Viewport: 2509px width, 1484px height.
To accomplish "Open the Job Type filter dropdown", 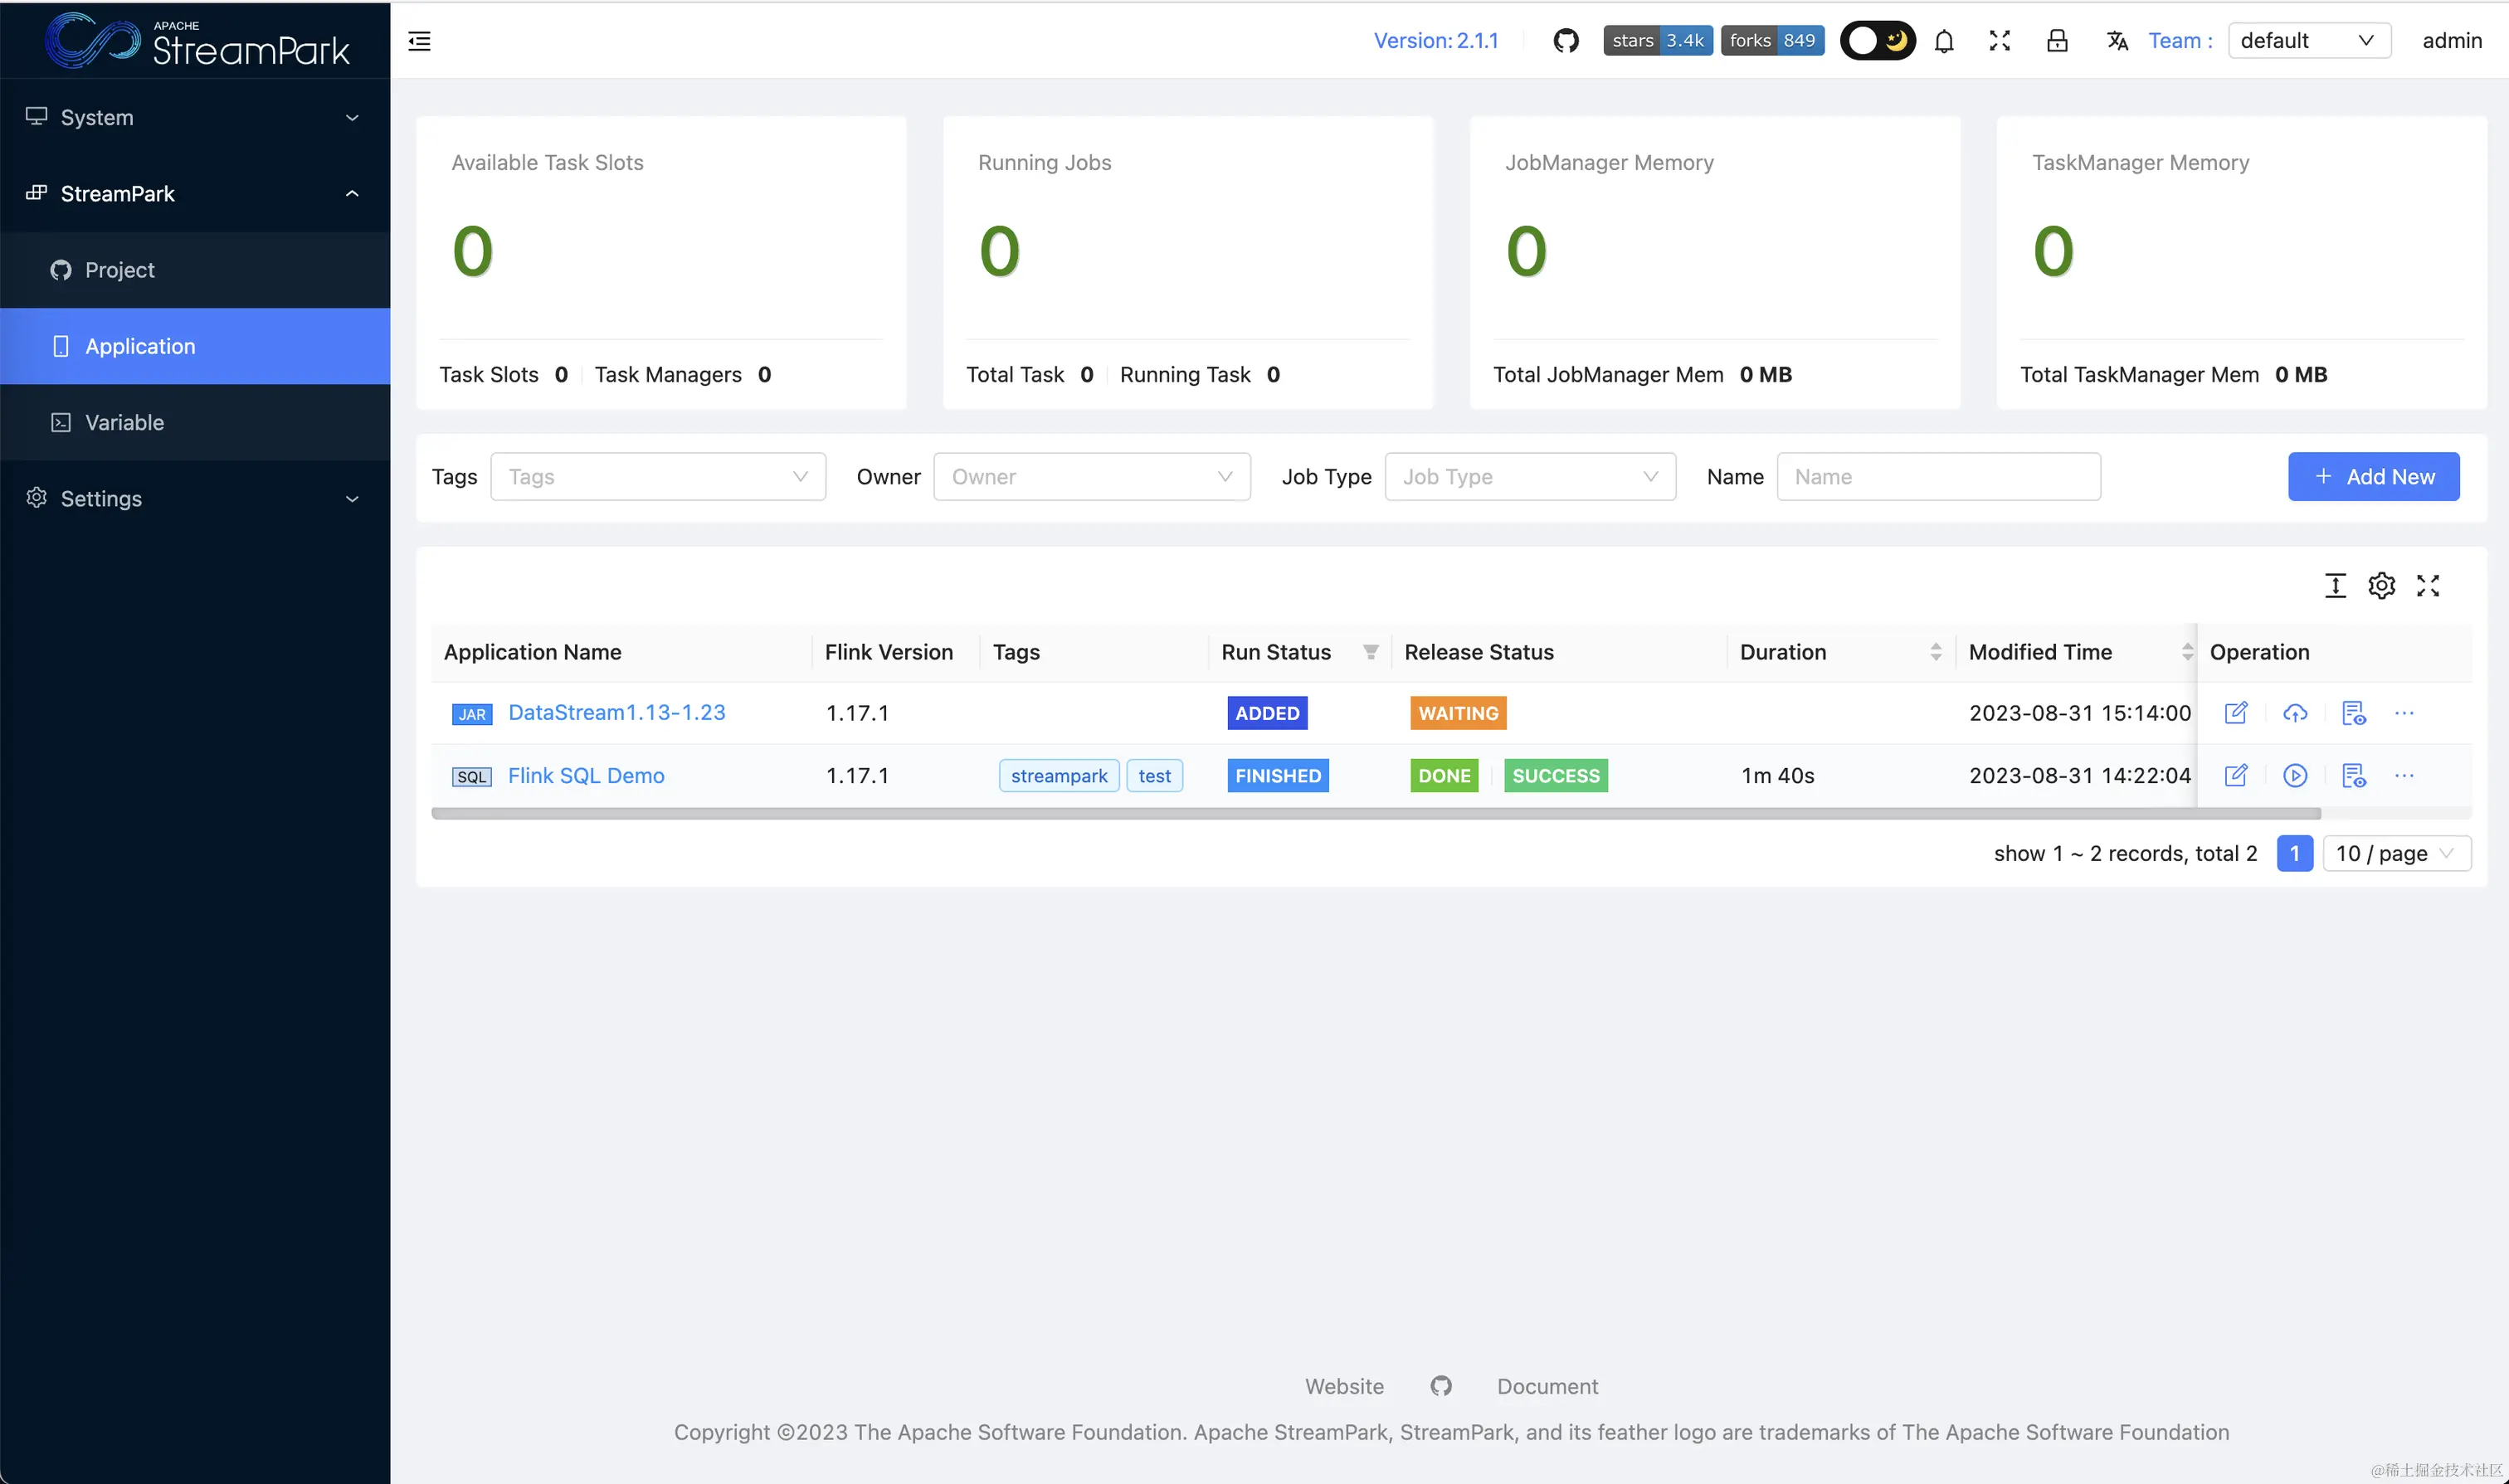I will 1529,477.
